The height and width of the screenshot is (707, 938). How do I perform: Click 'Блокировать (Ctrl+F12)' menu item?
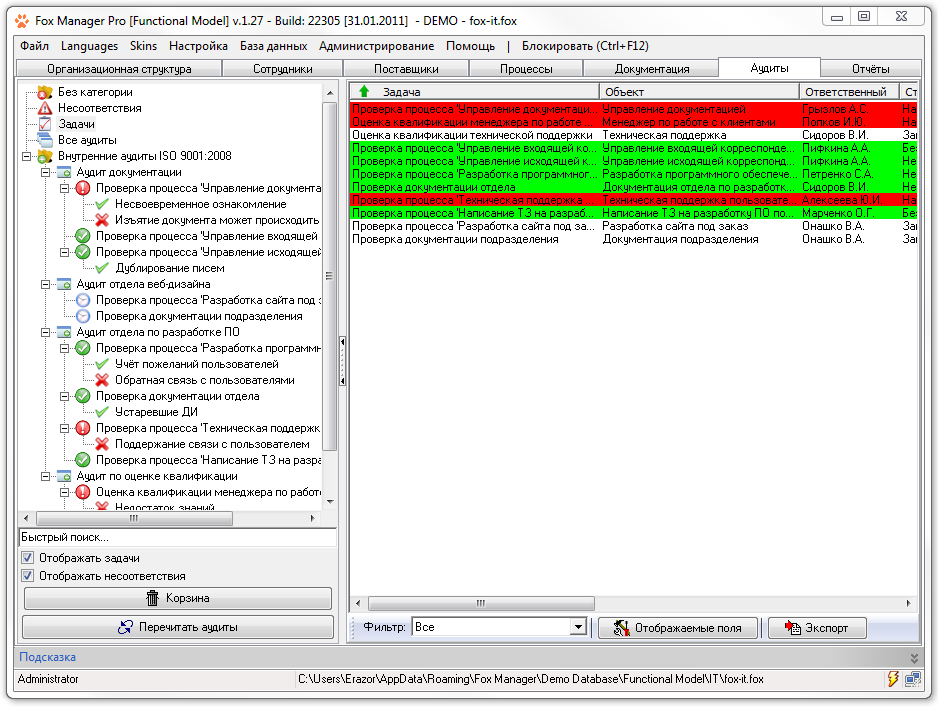pyautogui.click(x=585, y=46)
